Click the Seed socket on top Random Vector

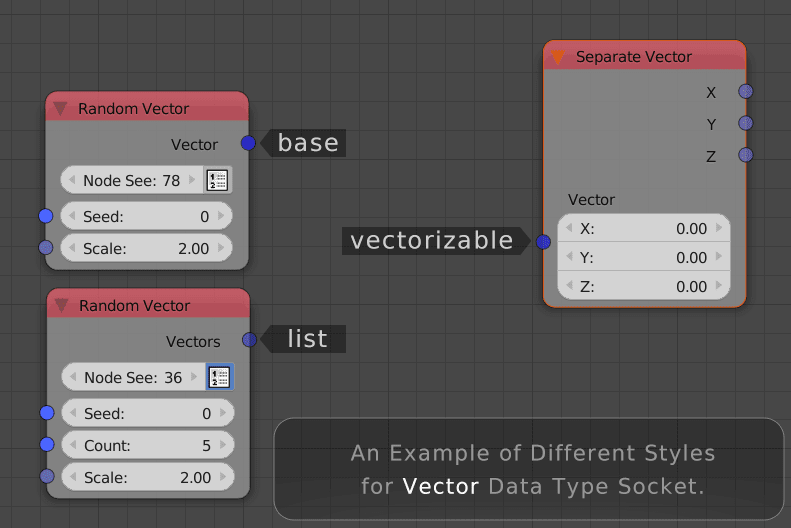(x=46, y=216)
